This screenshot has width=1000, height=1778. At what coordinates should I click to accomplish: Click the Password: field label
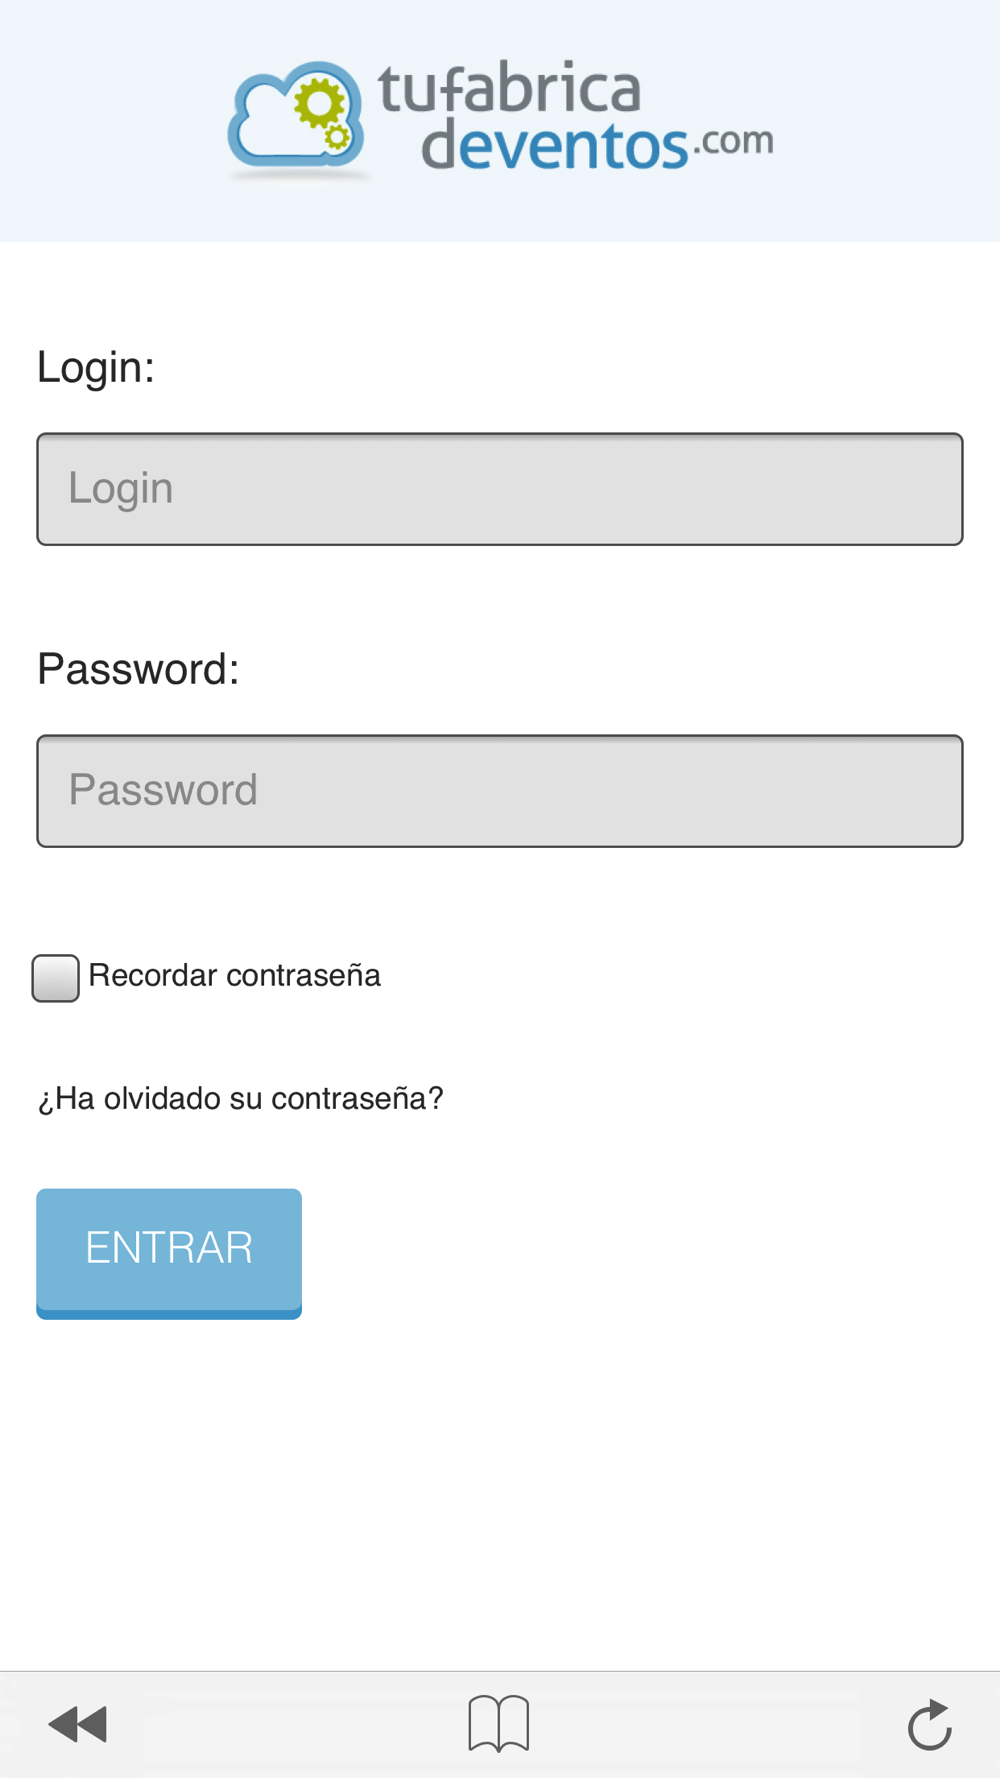point(138,669)
